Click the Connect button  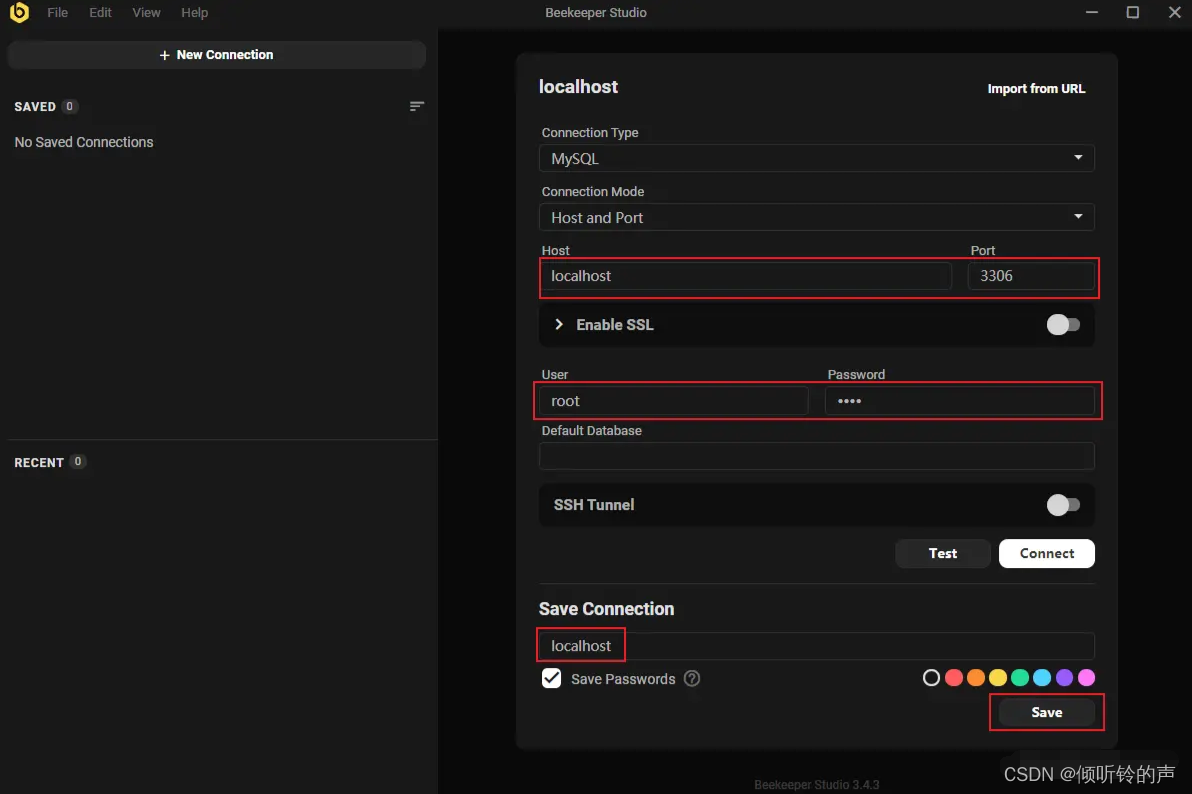tap(1047, 554)
